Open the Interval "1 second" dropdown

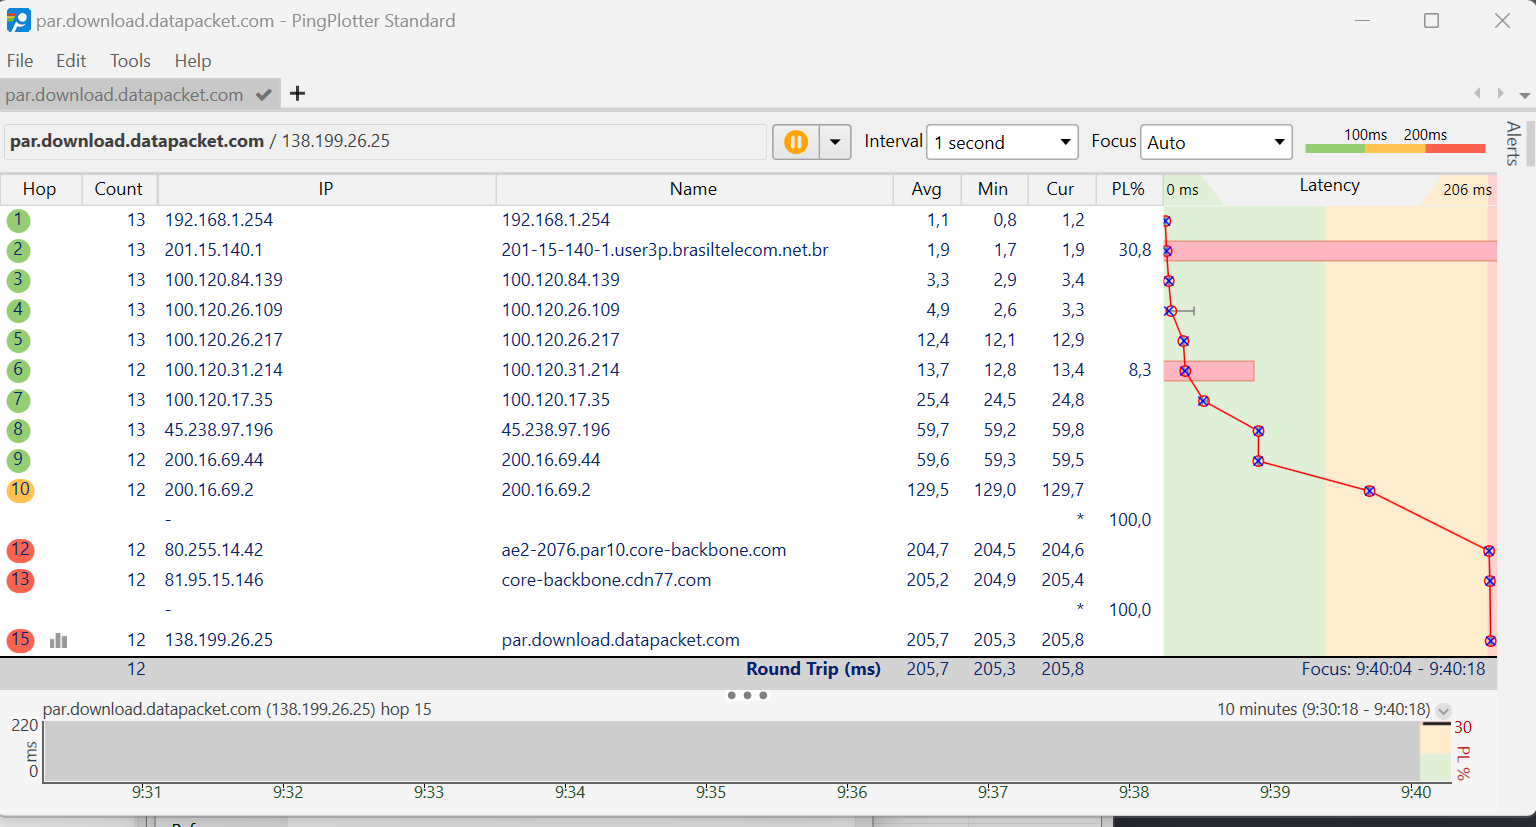(x=1002, y=142)
